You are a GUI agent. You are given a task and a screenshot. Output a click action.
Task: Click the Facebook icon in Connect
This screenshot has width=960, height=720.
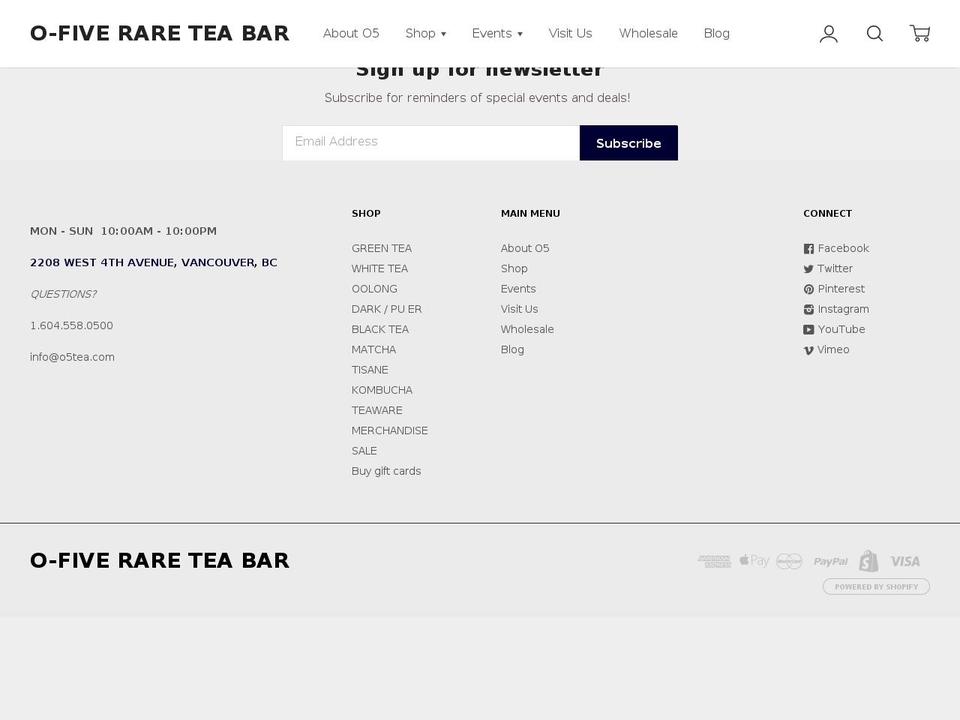(x=809, y=249)
